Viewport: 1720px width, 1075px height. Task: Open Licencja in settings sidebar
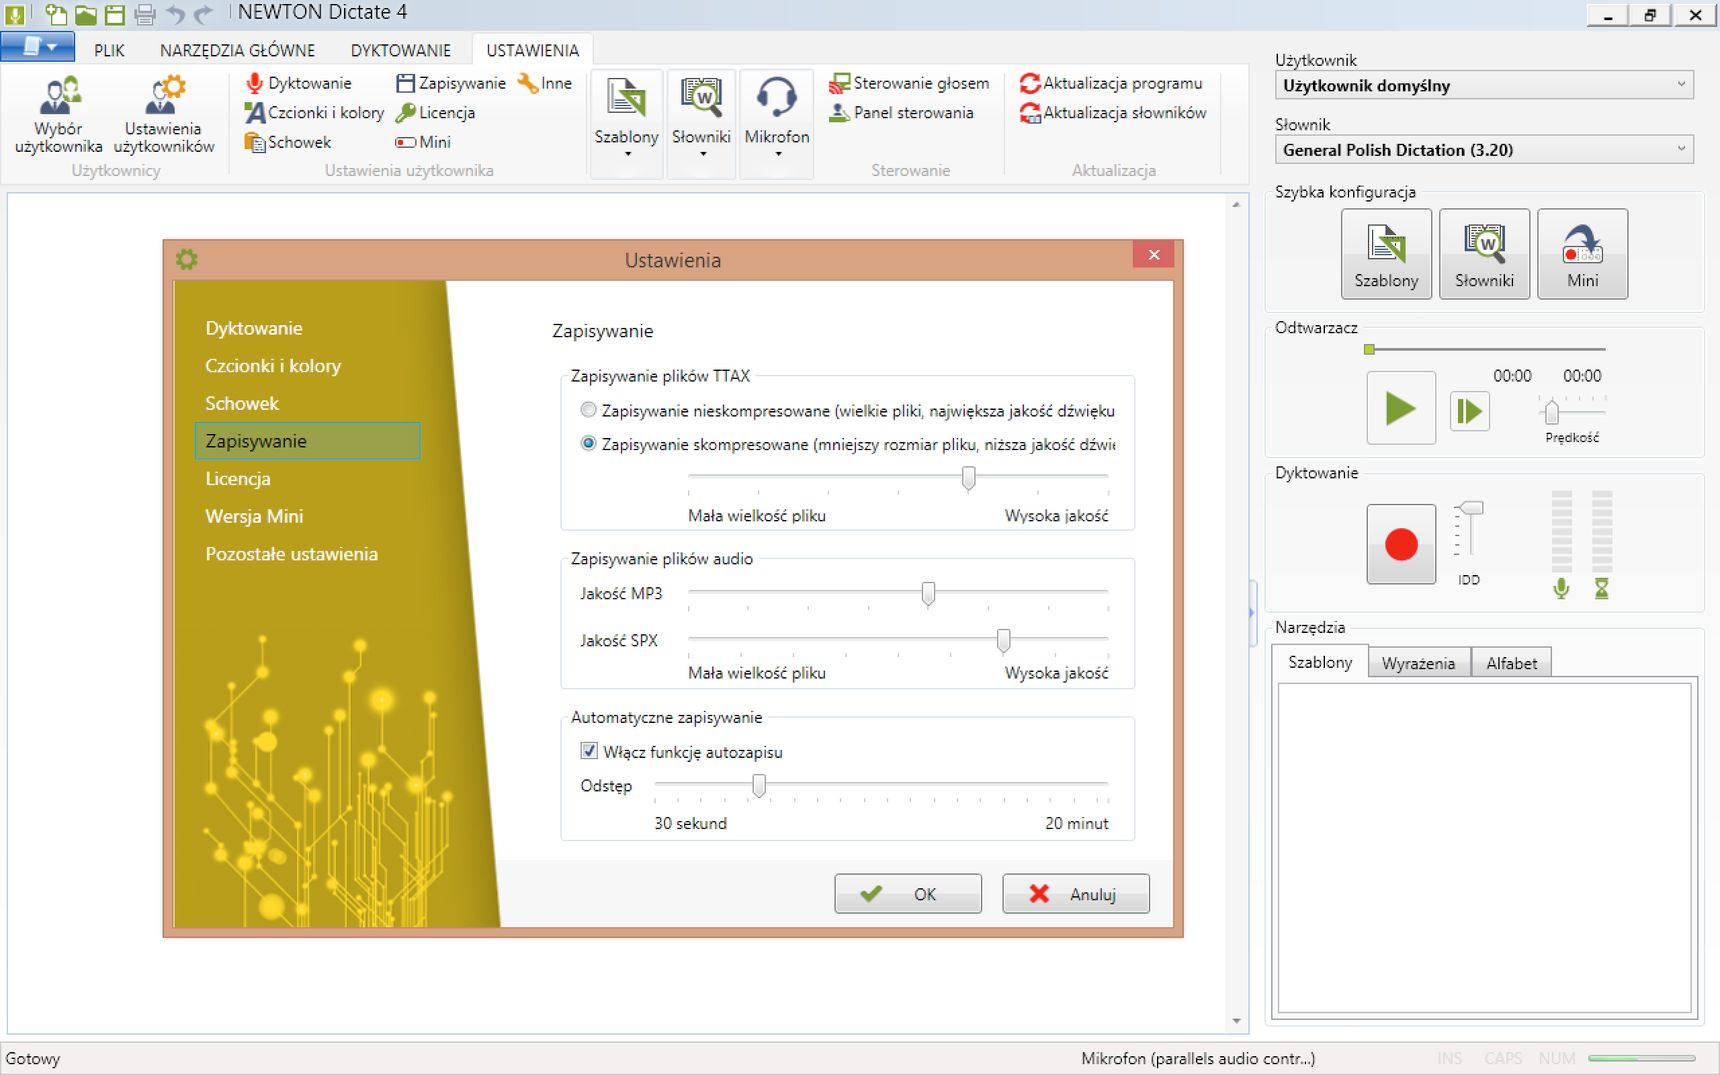238,479
